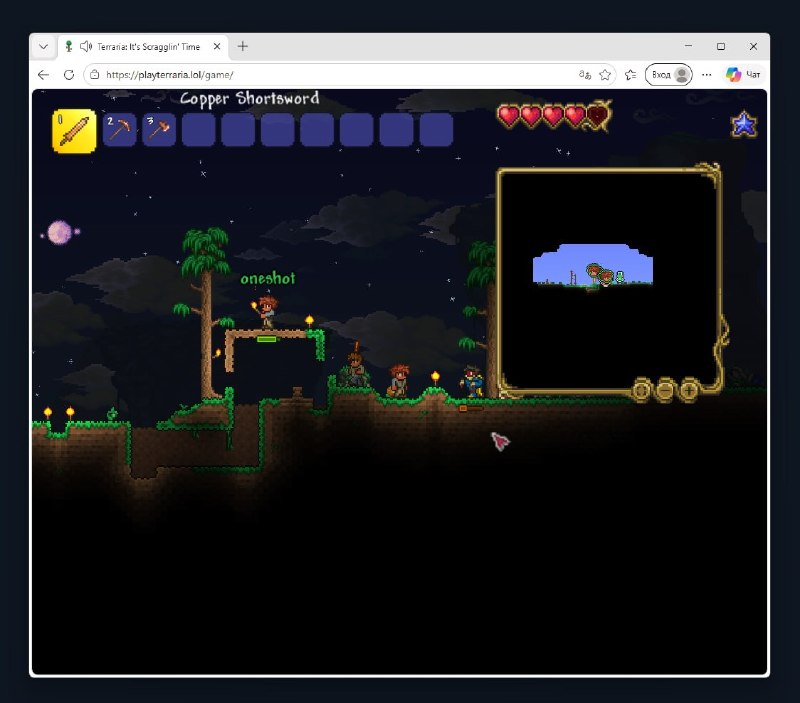The image size is (800, 703).
Task: Close the Terraria browser tab
Action: tap(217, 46)
